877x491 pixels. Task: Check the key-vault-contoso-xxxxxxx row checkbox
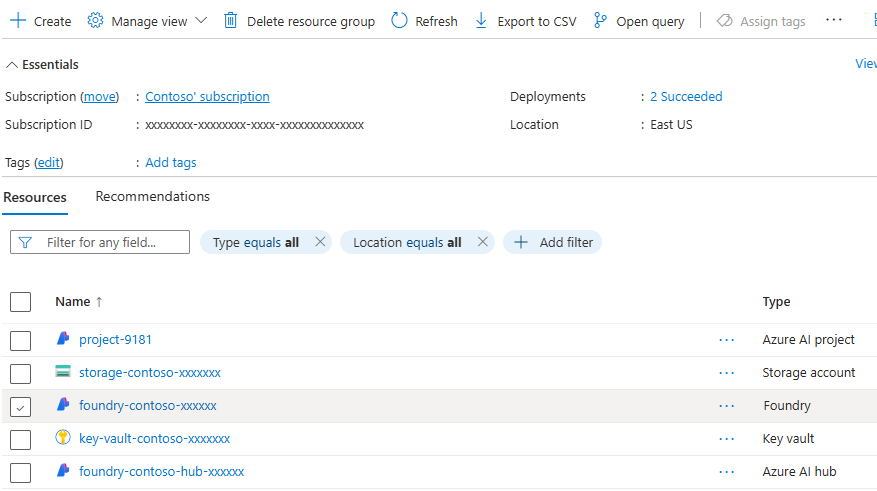click(x=21, y=440)
